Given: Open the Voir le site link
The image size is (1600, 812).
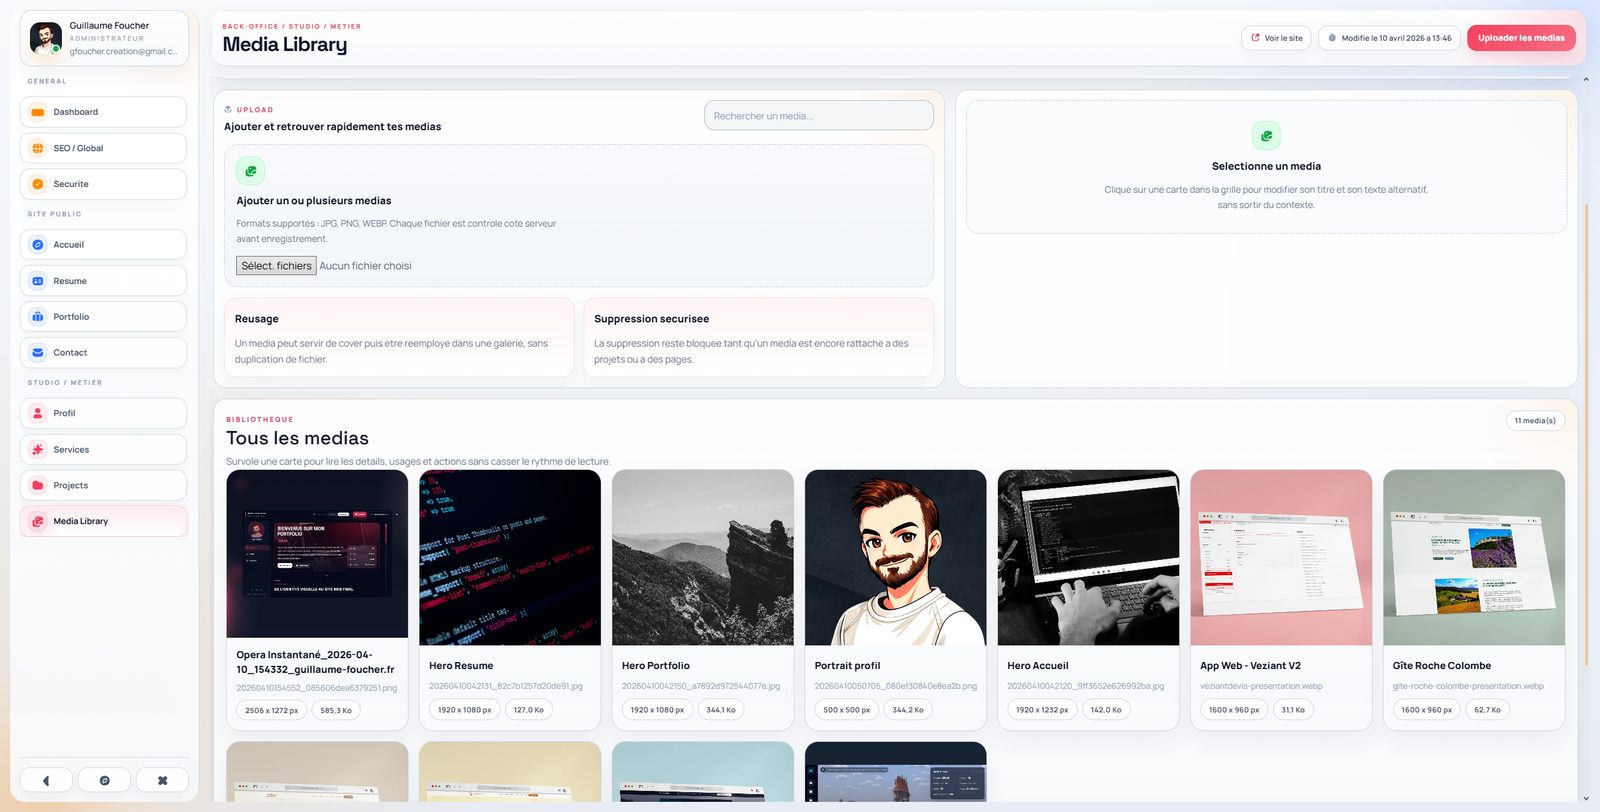Looking at the screenshot, I should pyautogui.click(x=1276, y=38).
